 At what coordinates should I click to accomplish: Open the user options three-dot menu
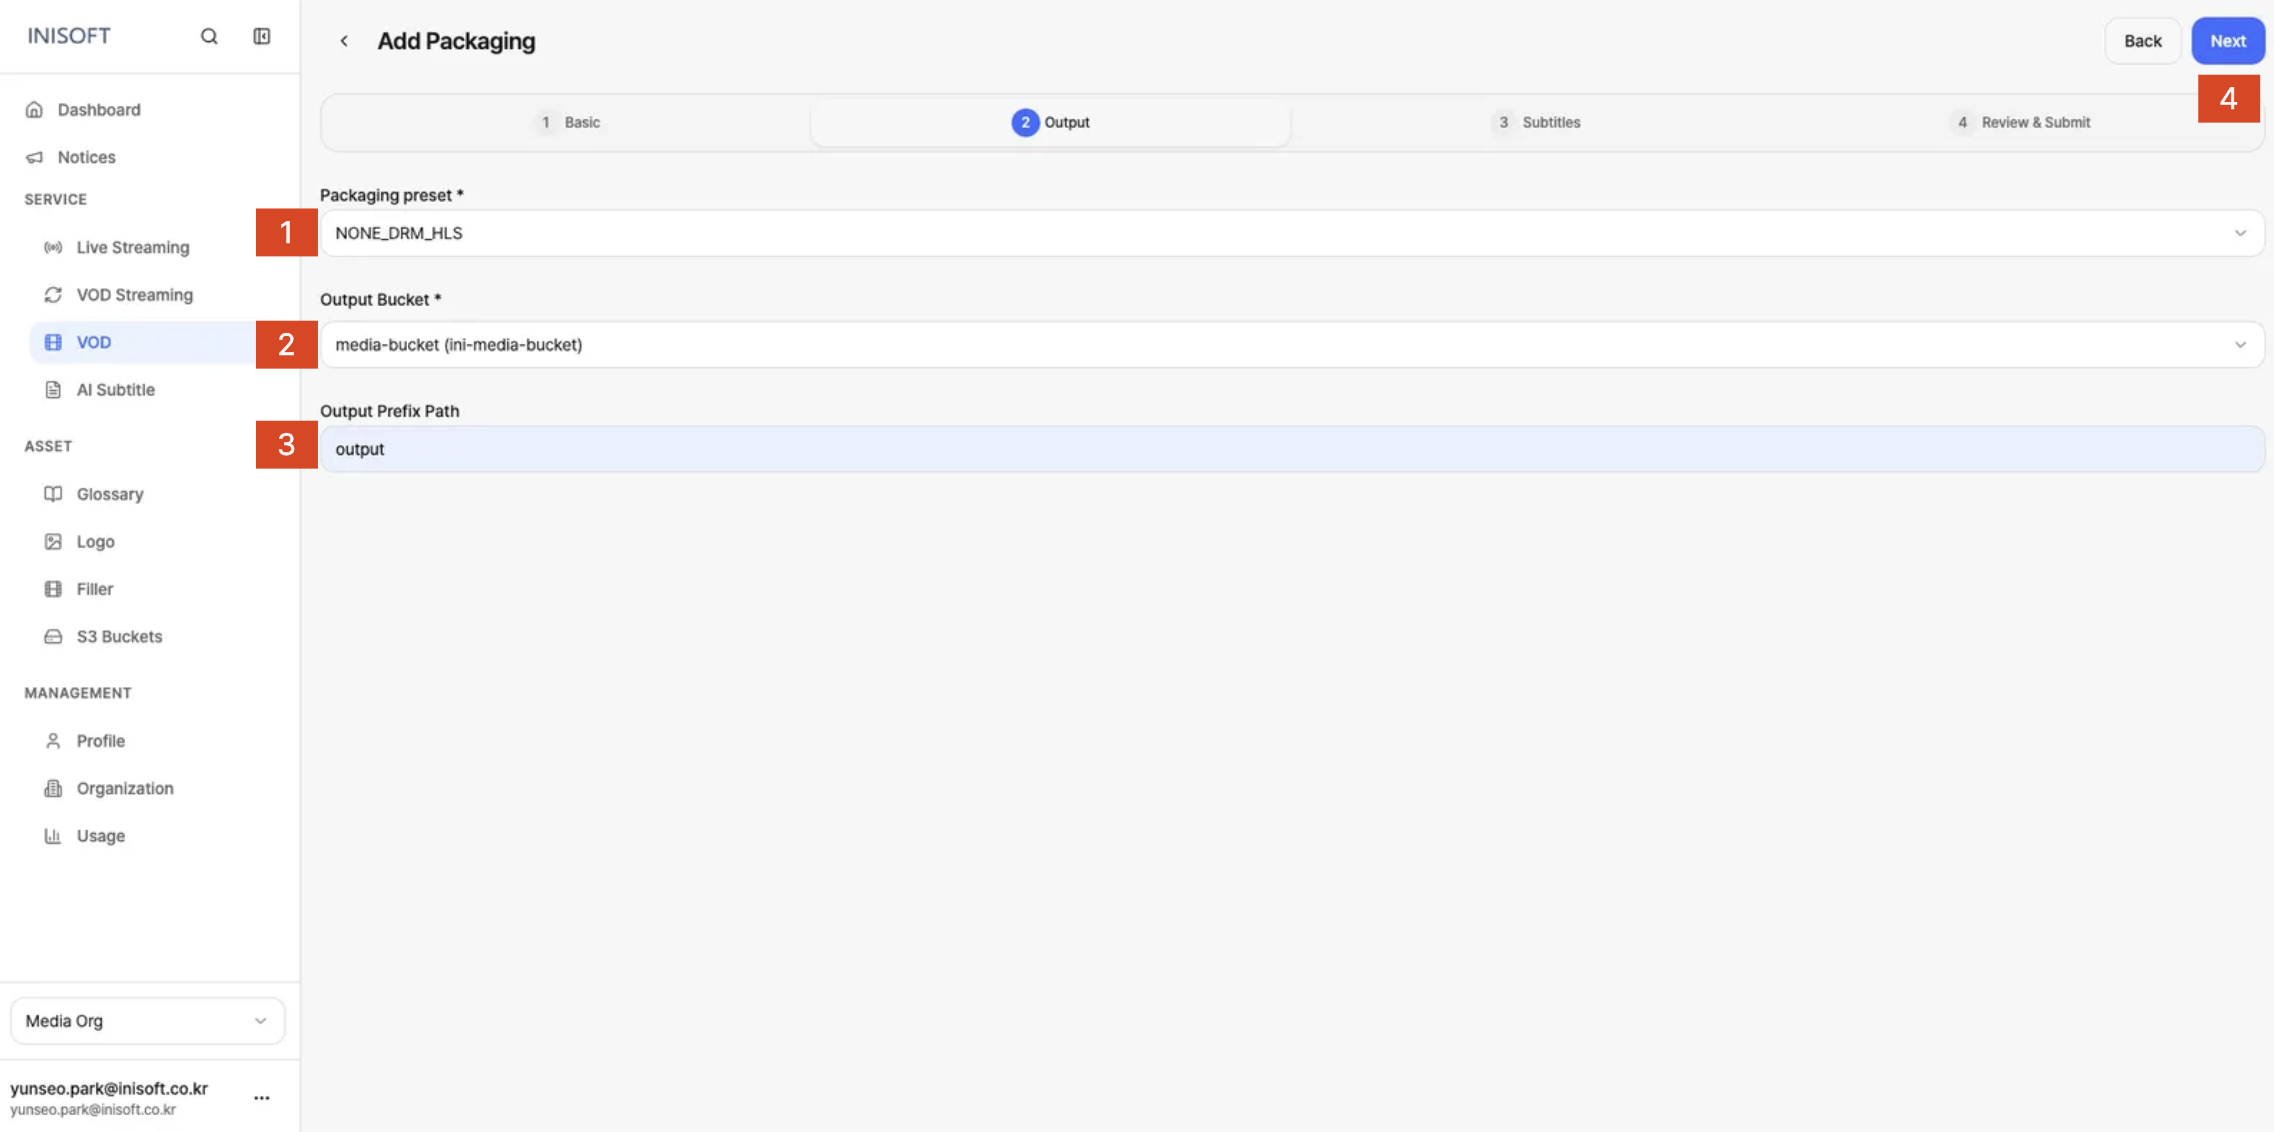[x=262, y=1098]
